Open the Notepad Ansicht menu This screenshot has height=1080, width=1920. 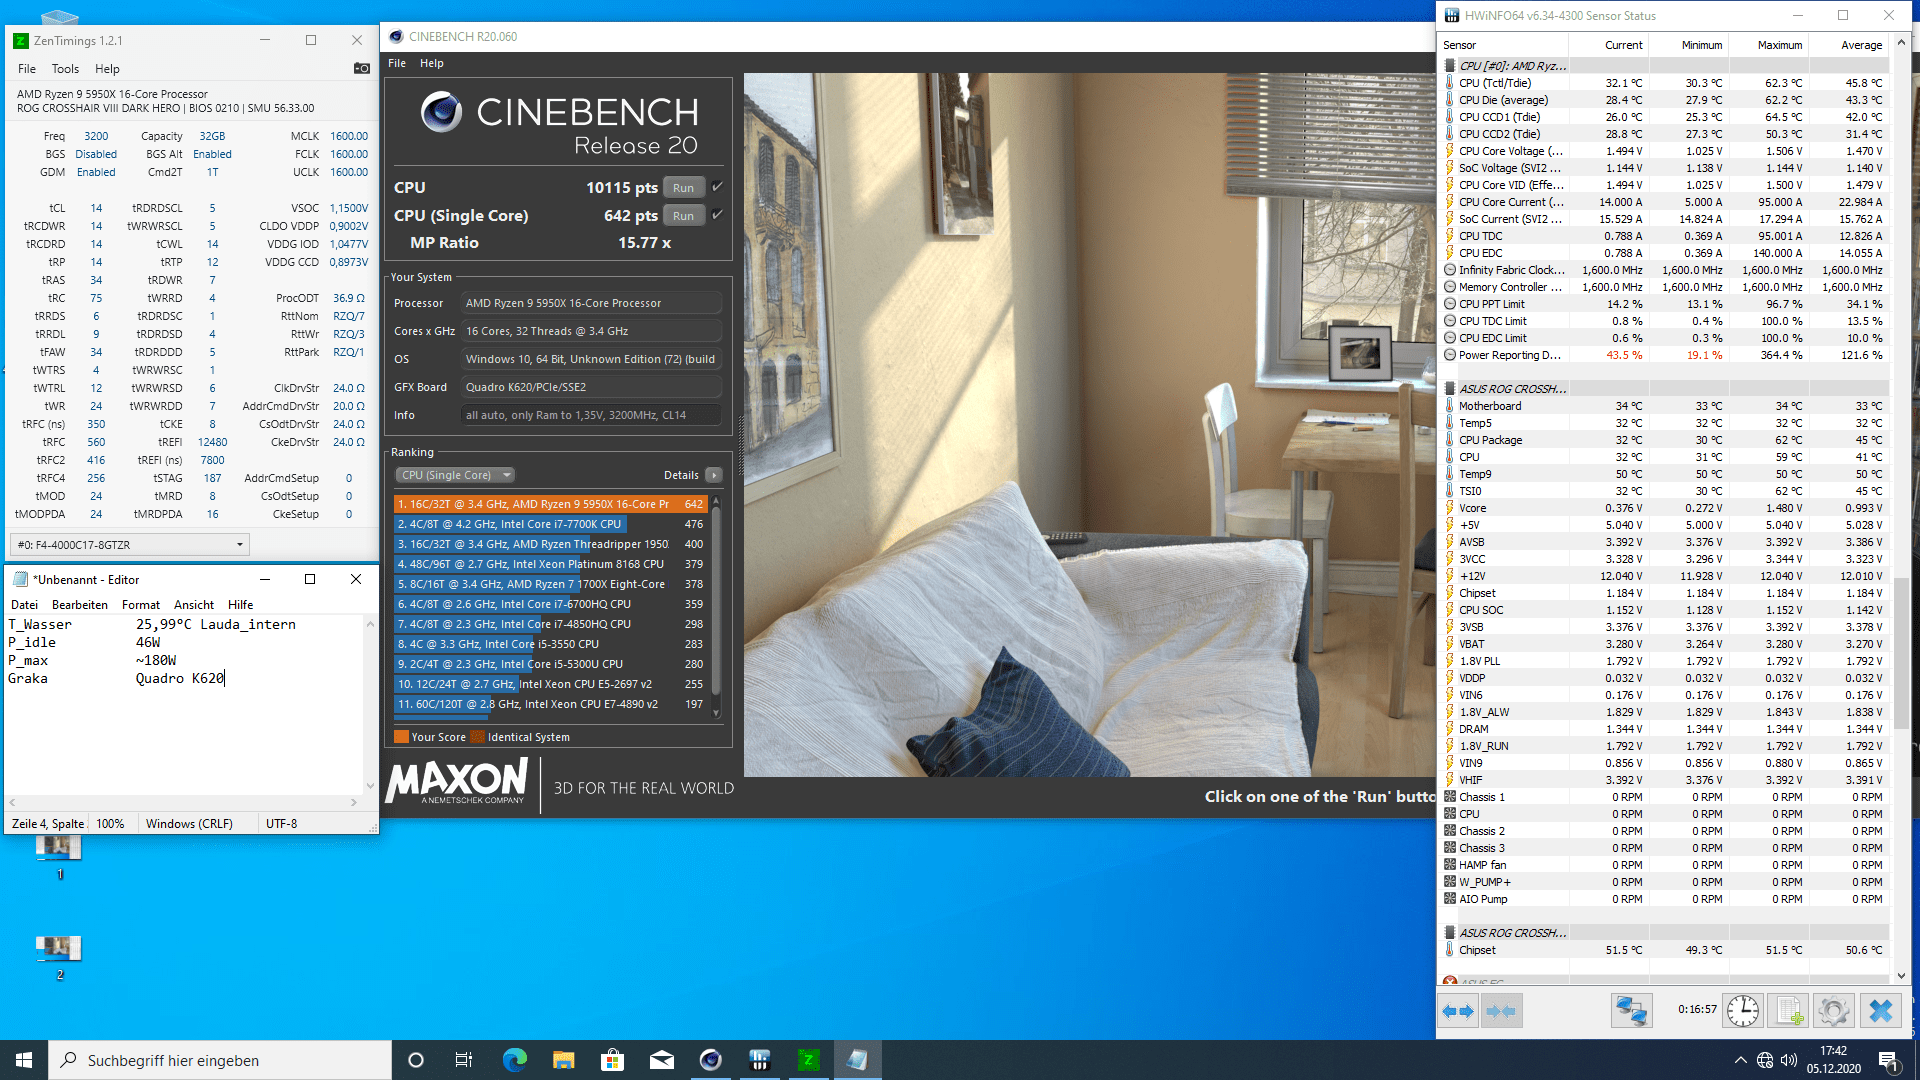point(194,605)
